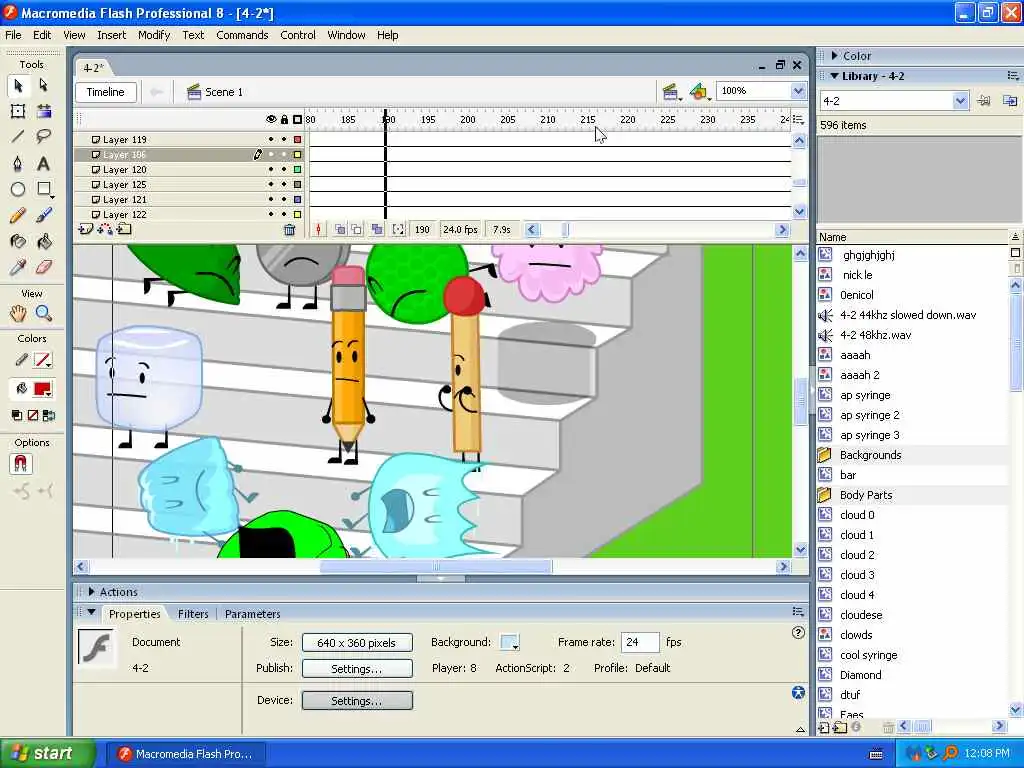Open the Background color dropdown
Image resolution: width=1024 pixels, height=768 pixels.
coord(509,643)
